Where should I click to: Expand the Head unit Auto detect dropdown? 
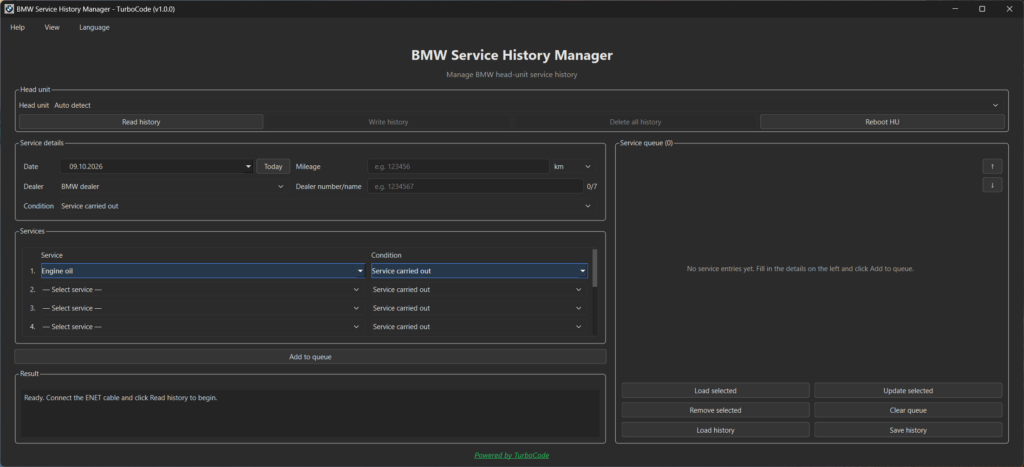[526, 105]
